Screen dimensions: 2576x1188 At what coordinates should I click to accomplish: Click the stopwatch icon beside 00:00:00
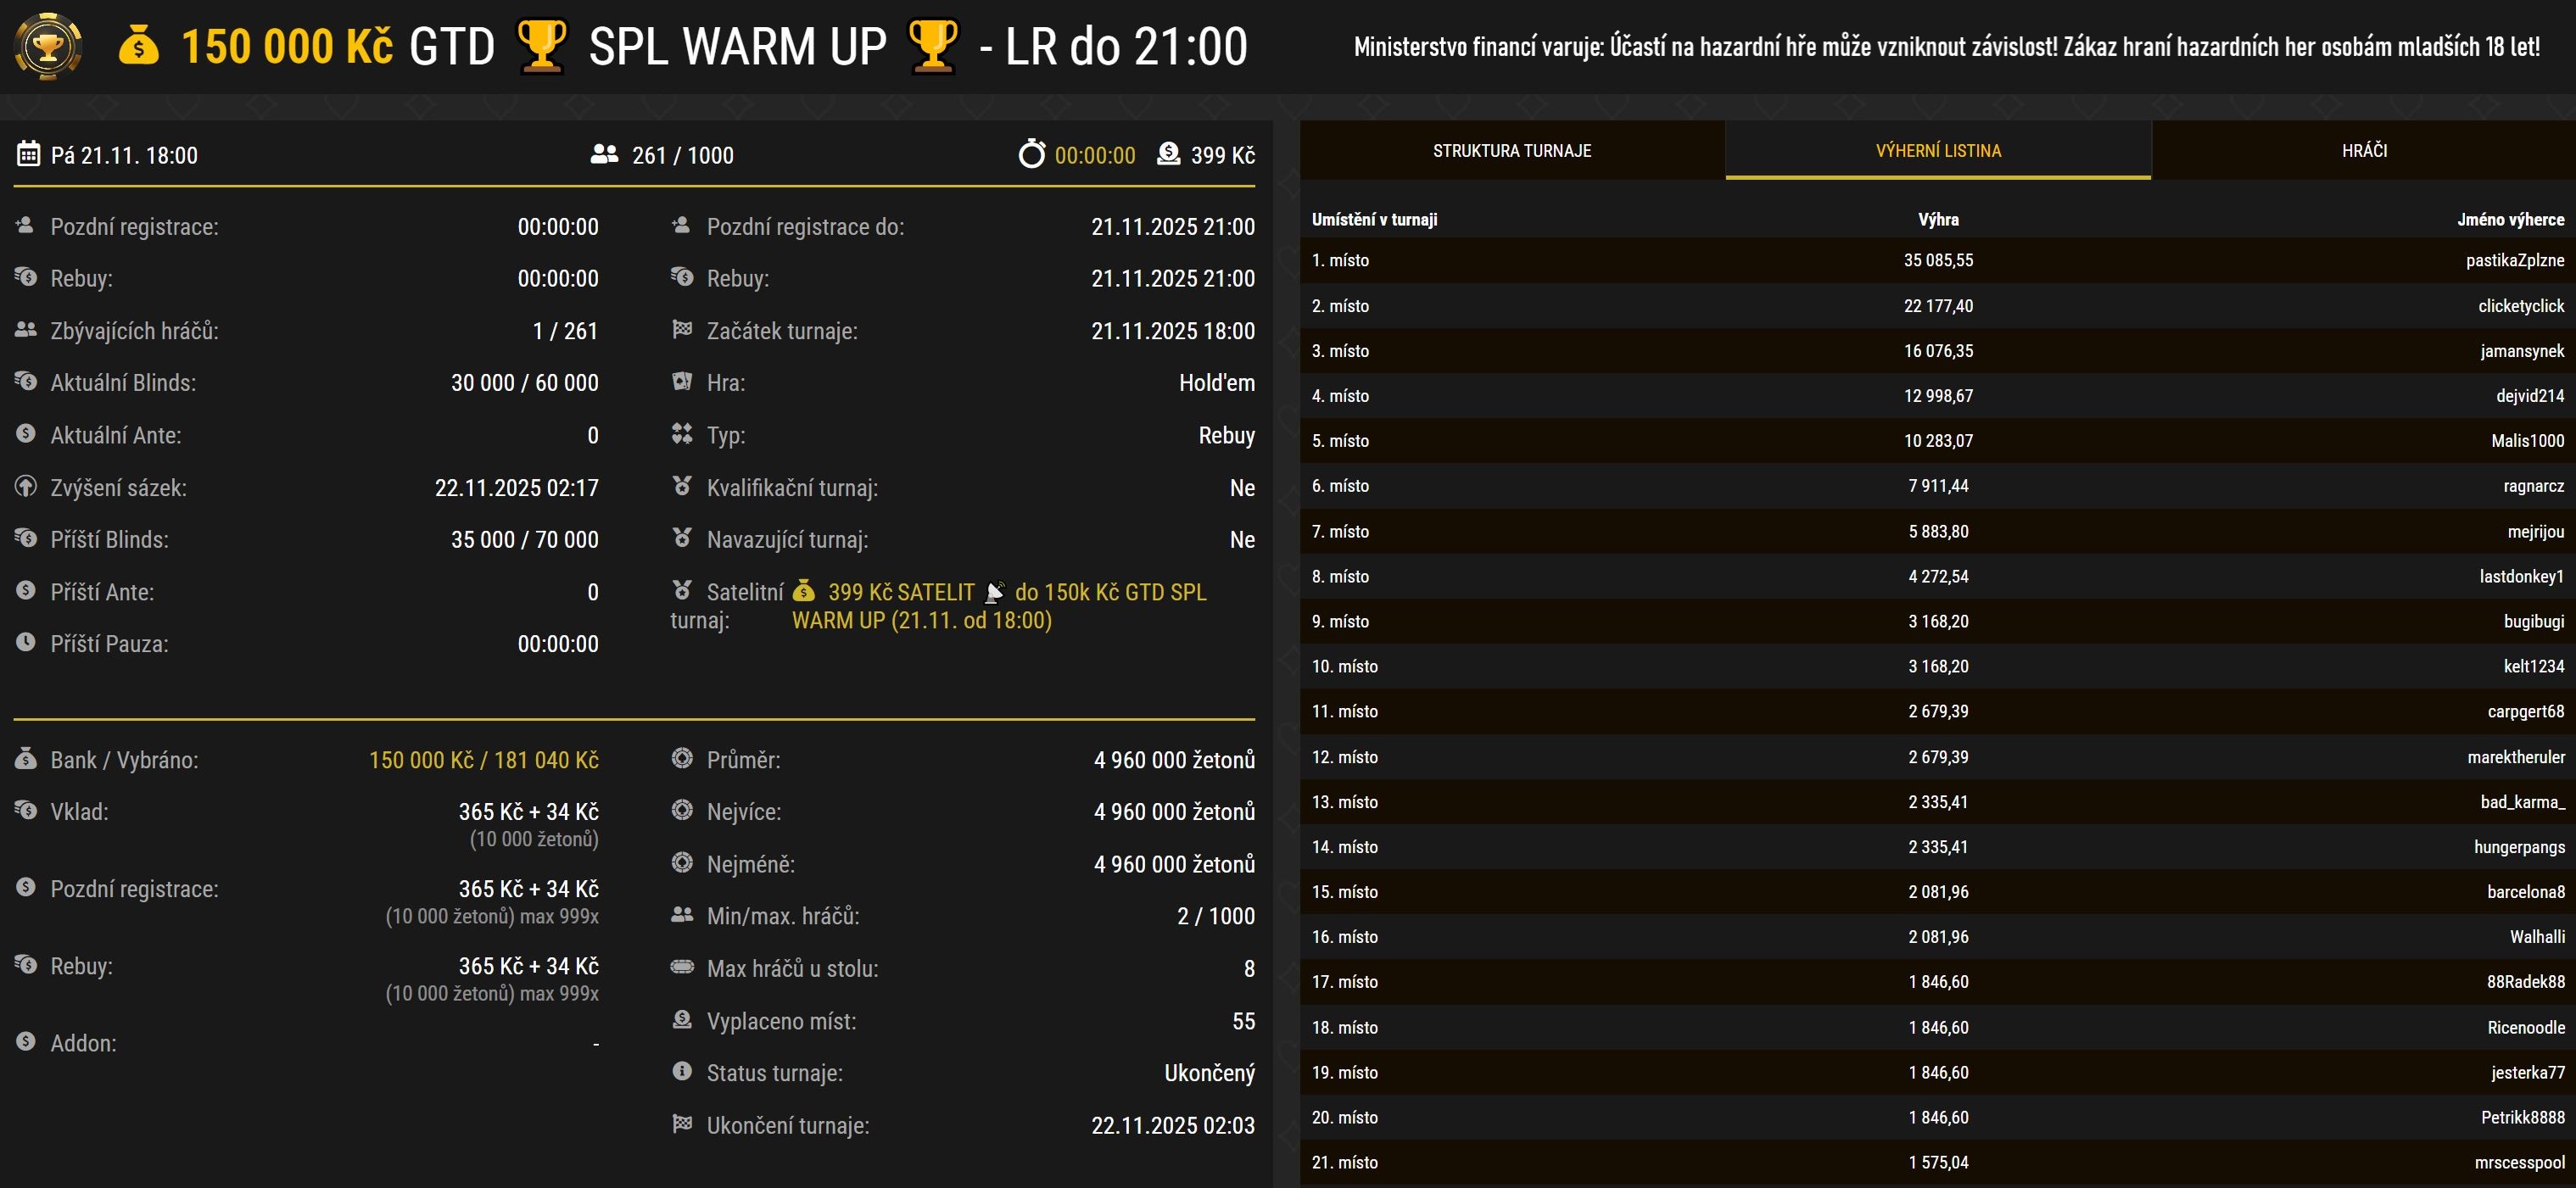point(1031,154)
